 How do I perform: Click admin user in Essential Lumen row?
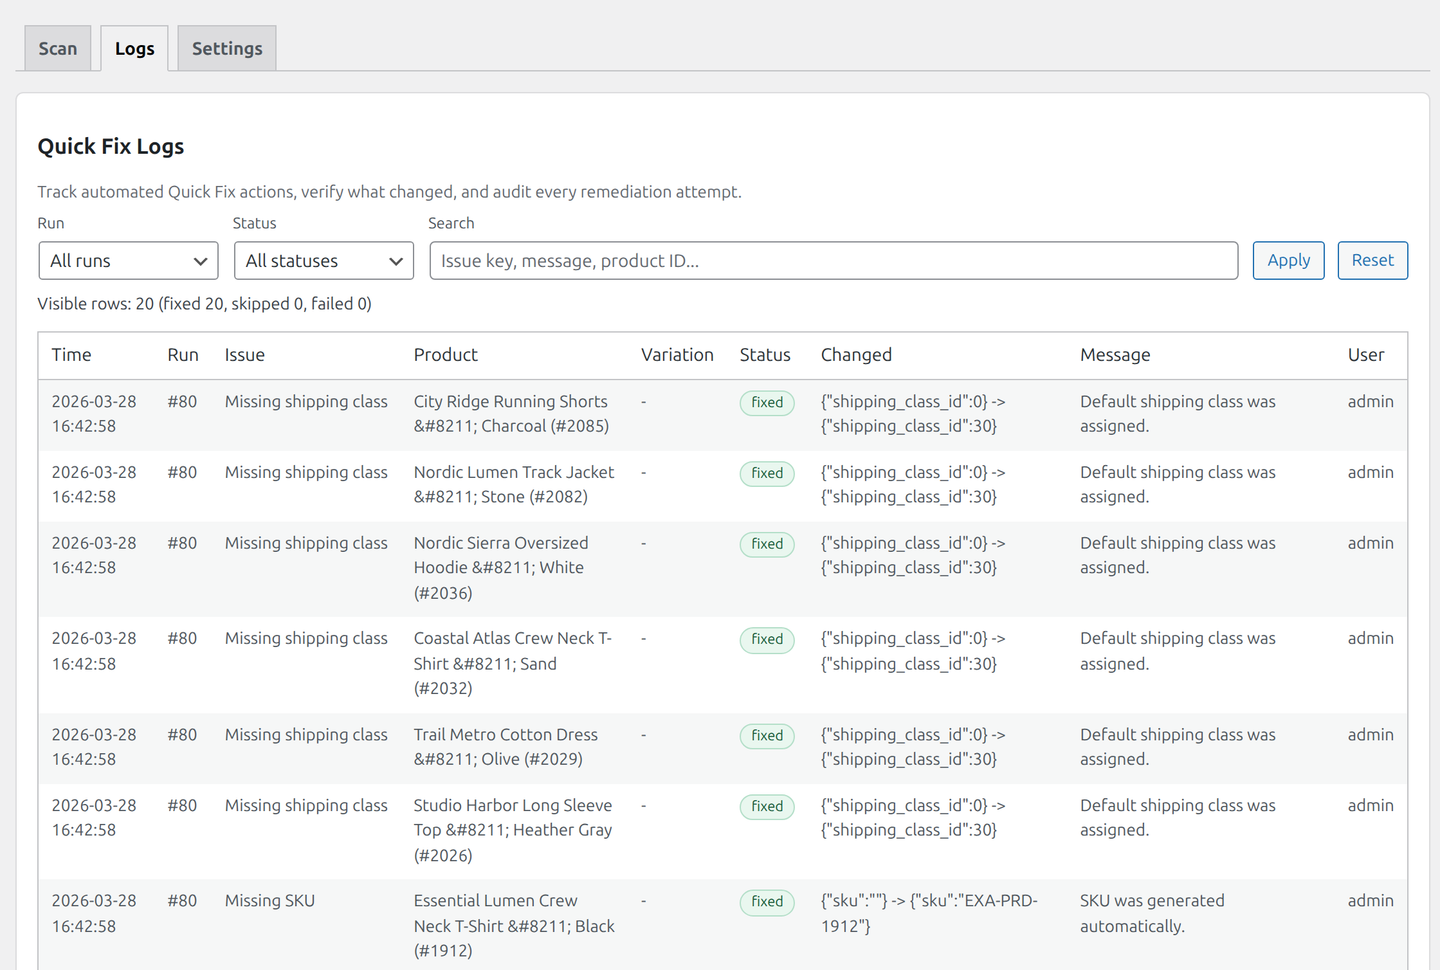pos(1370,901)
